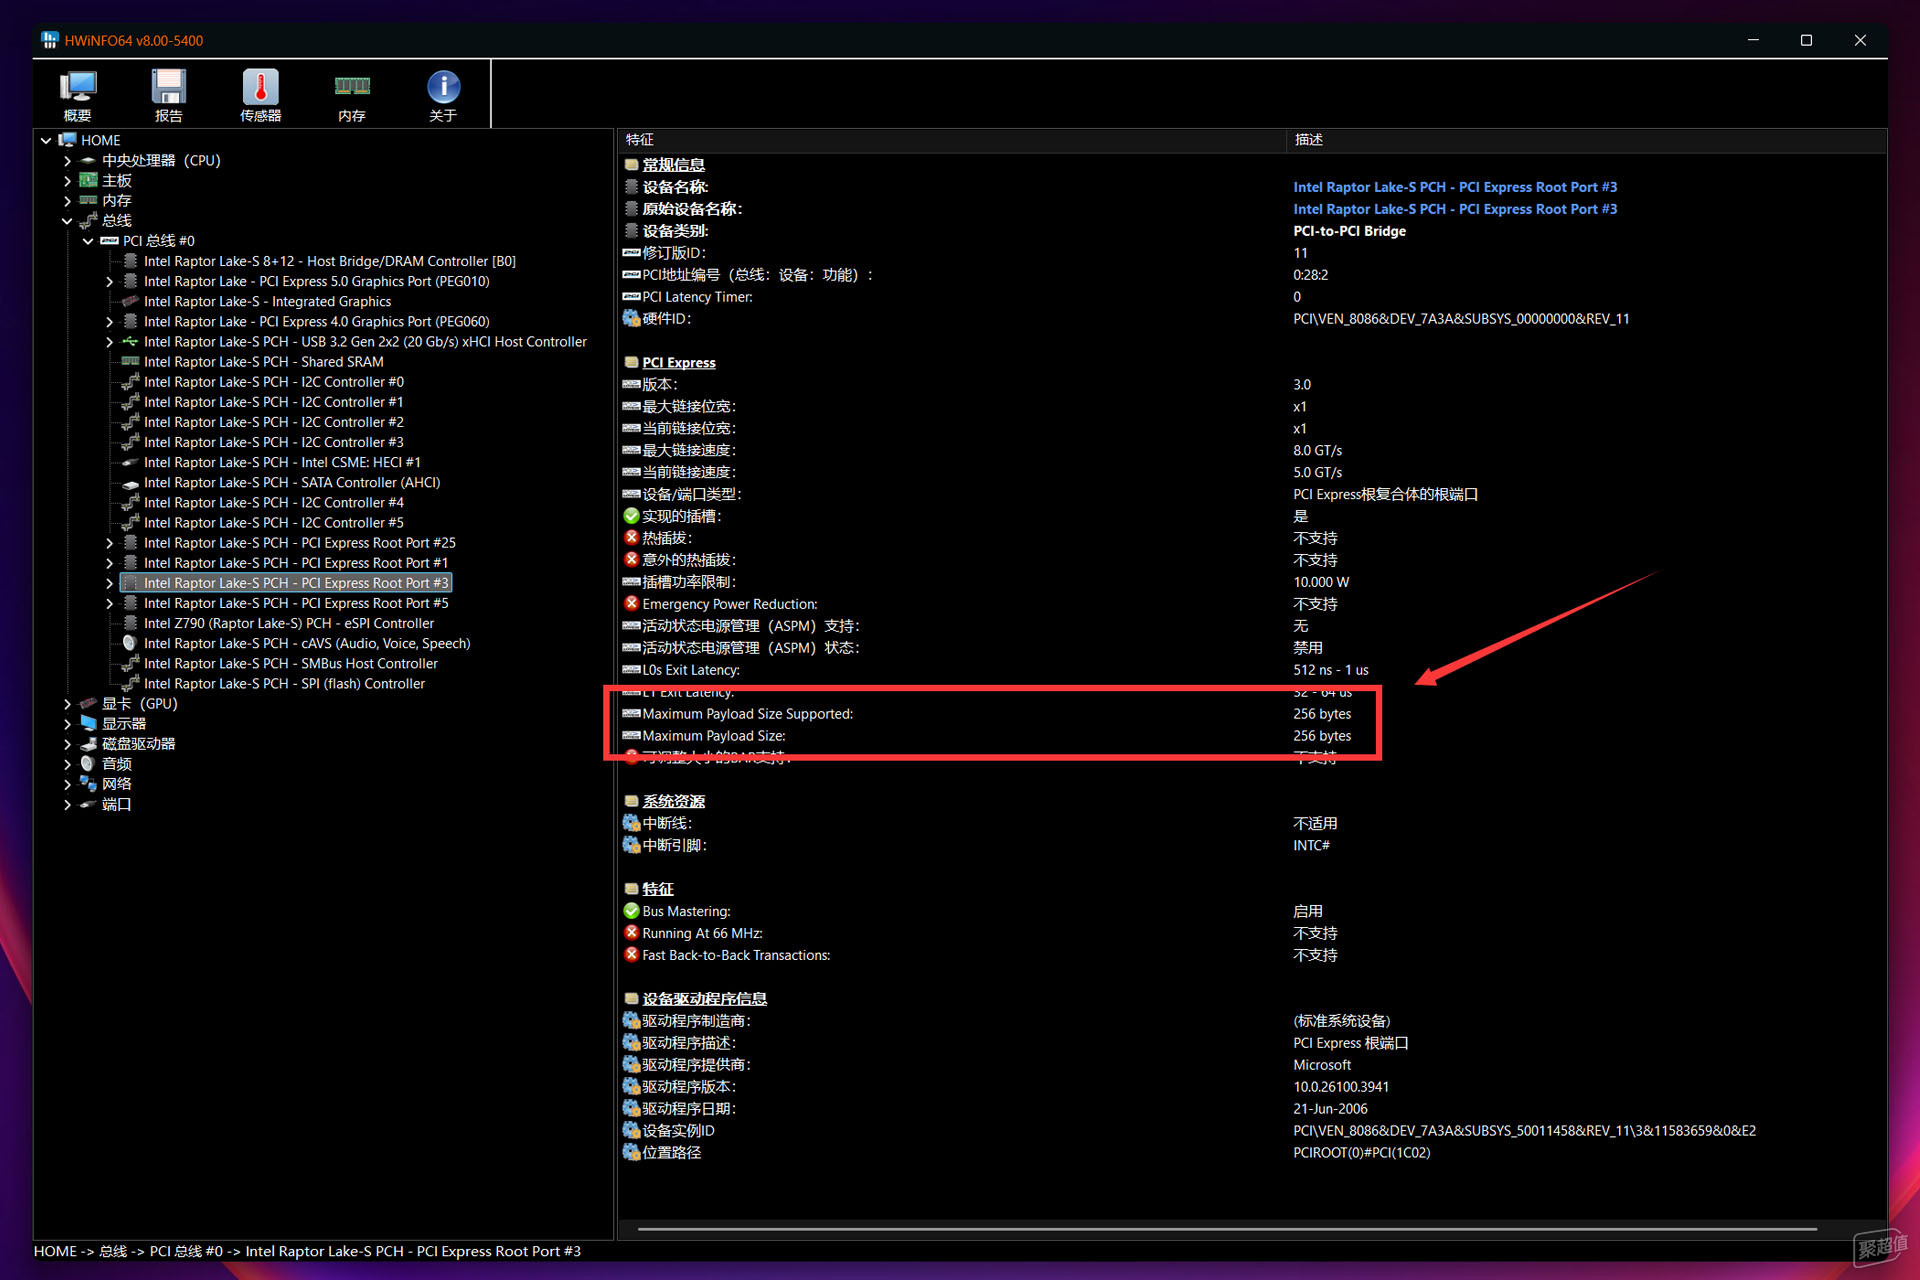Click the icon beside 驱动程序版本

631,1087
